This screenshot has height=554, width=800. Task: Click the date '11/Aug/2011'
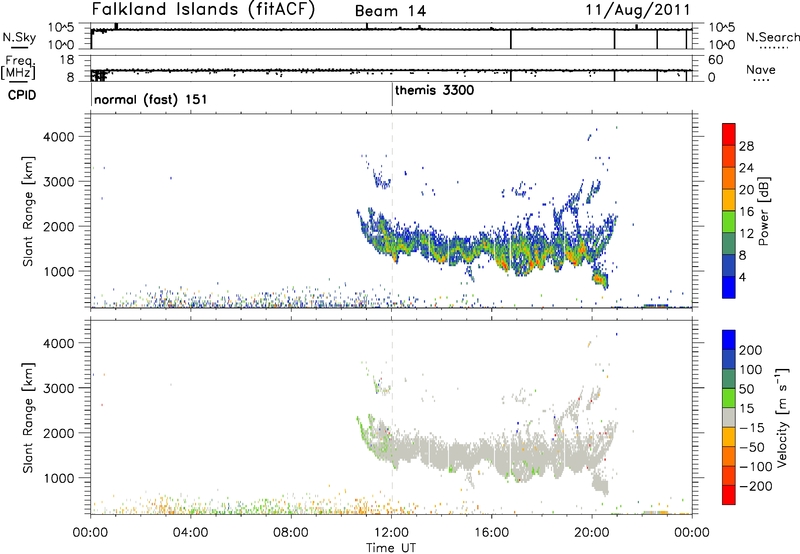638,10
